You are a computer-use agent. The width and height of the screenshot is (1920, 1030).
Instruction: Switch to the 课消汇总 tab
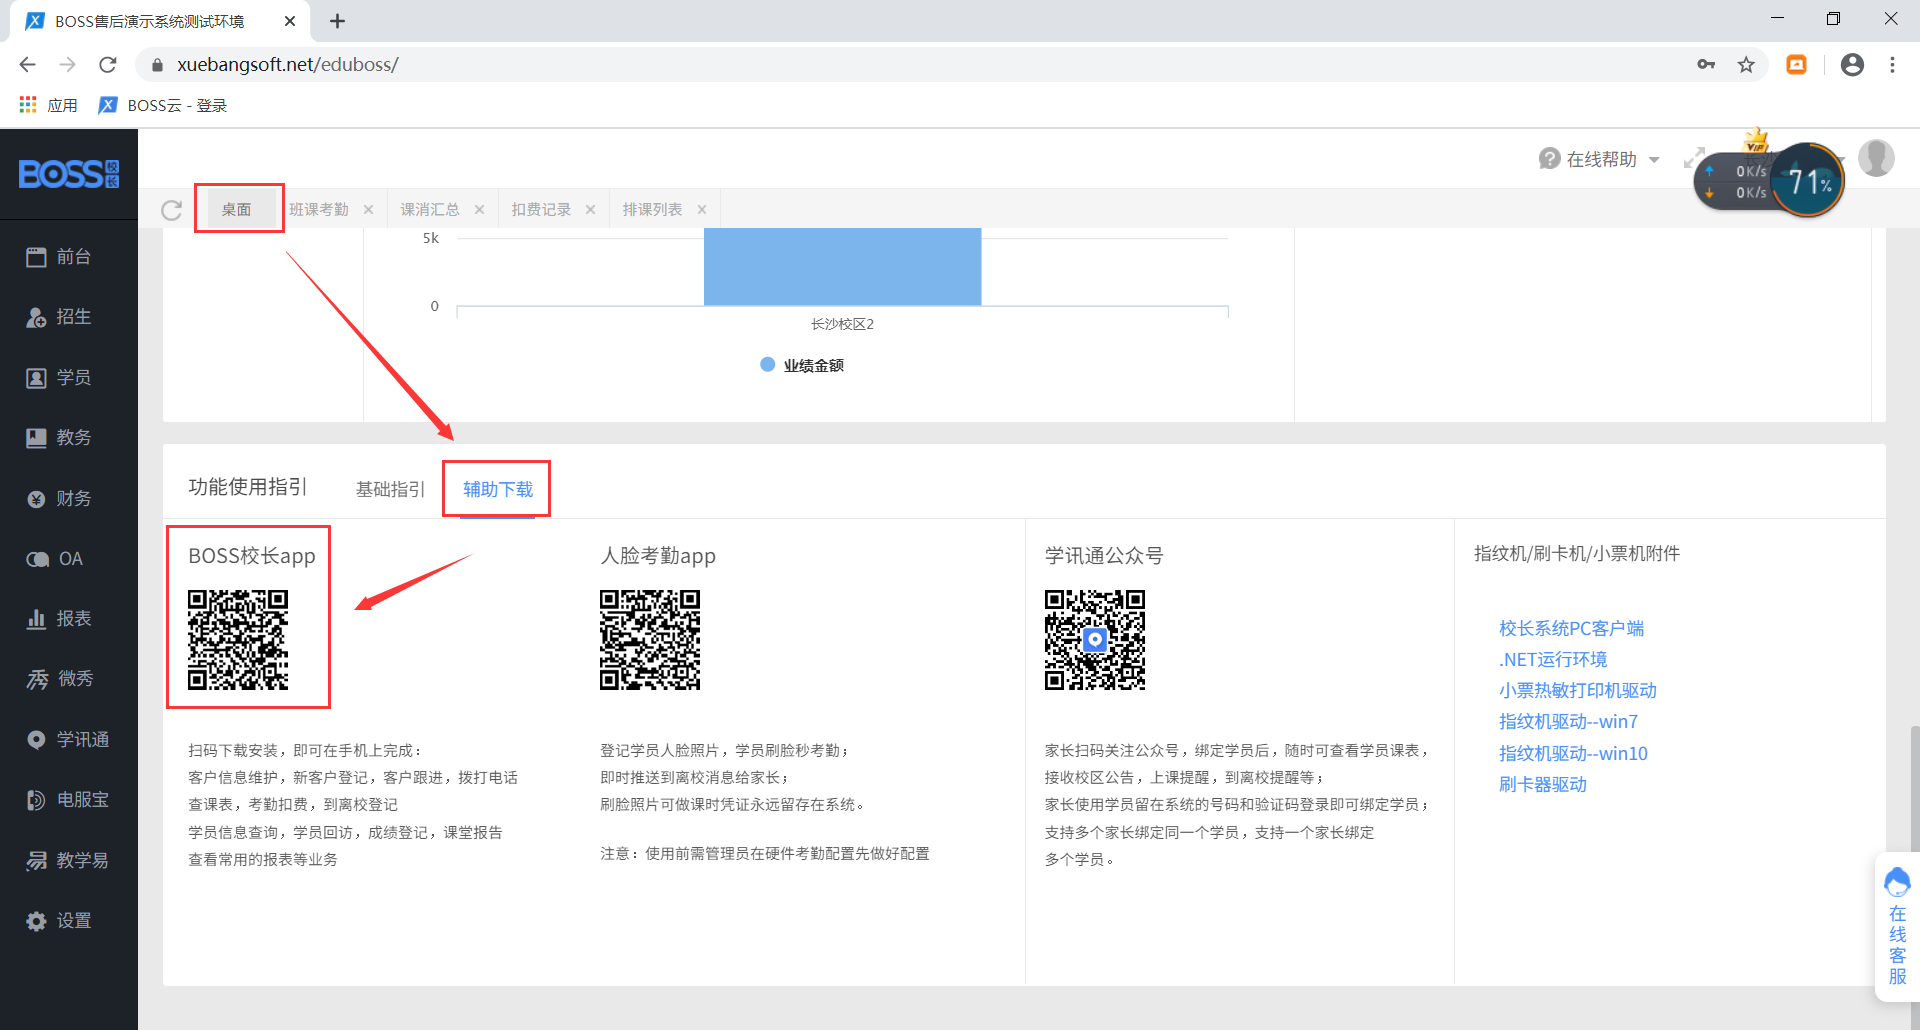pyautogui.click(x=430, y=209)
